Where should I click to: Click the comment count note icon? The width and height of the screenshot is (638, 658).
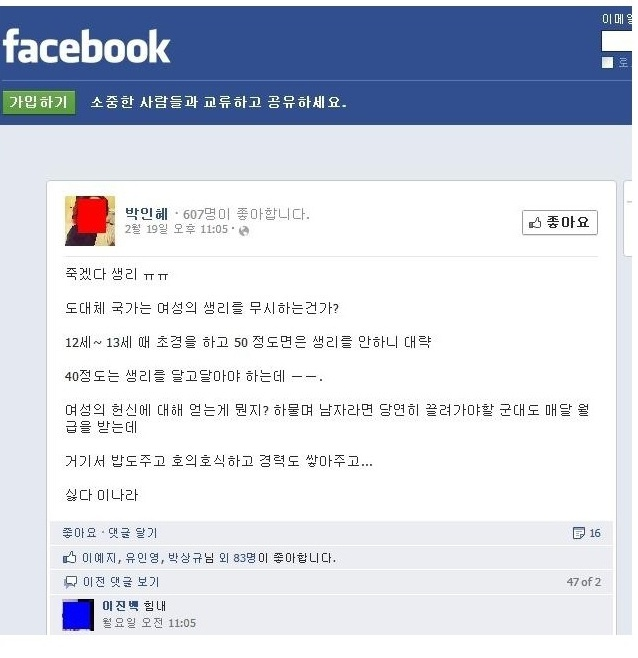click(578, 533)
